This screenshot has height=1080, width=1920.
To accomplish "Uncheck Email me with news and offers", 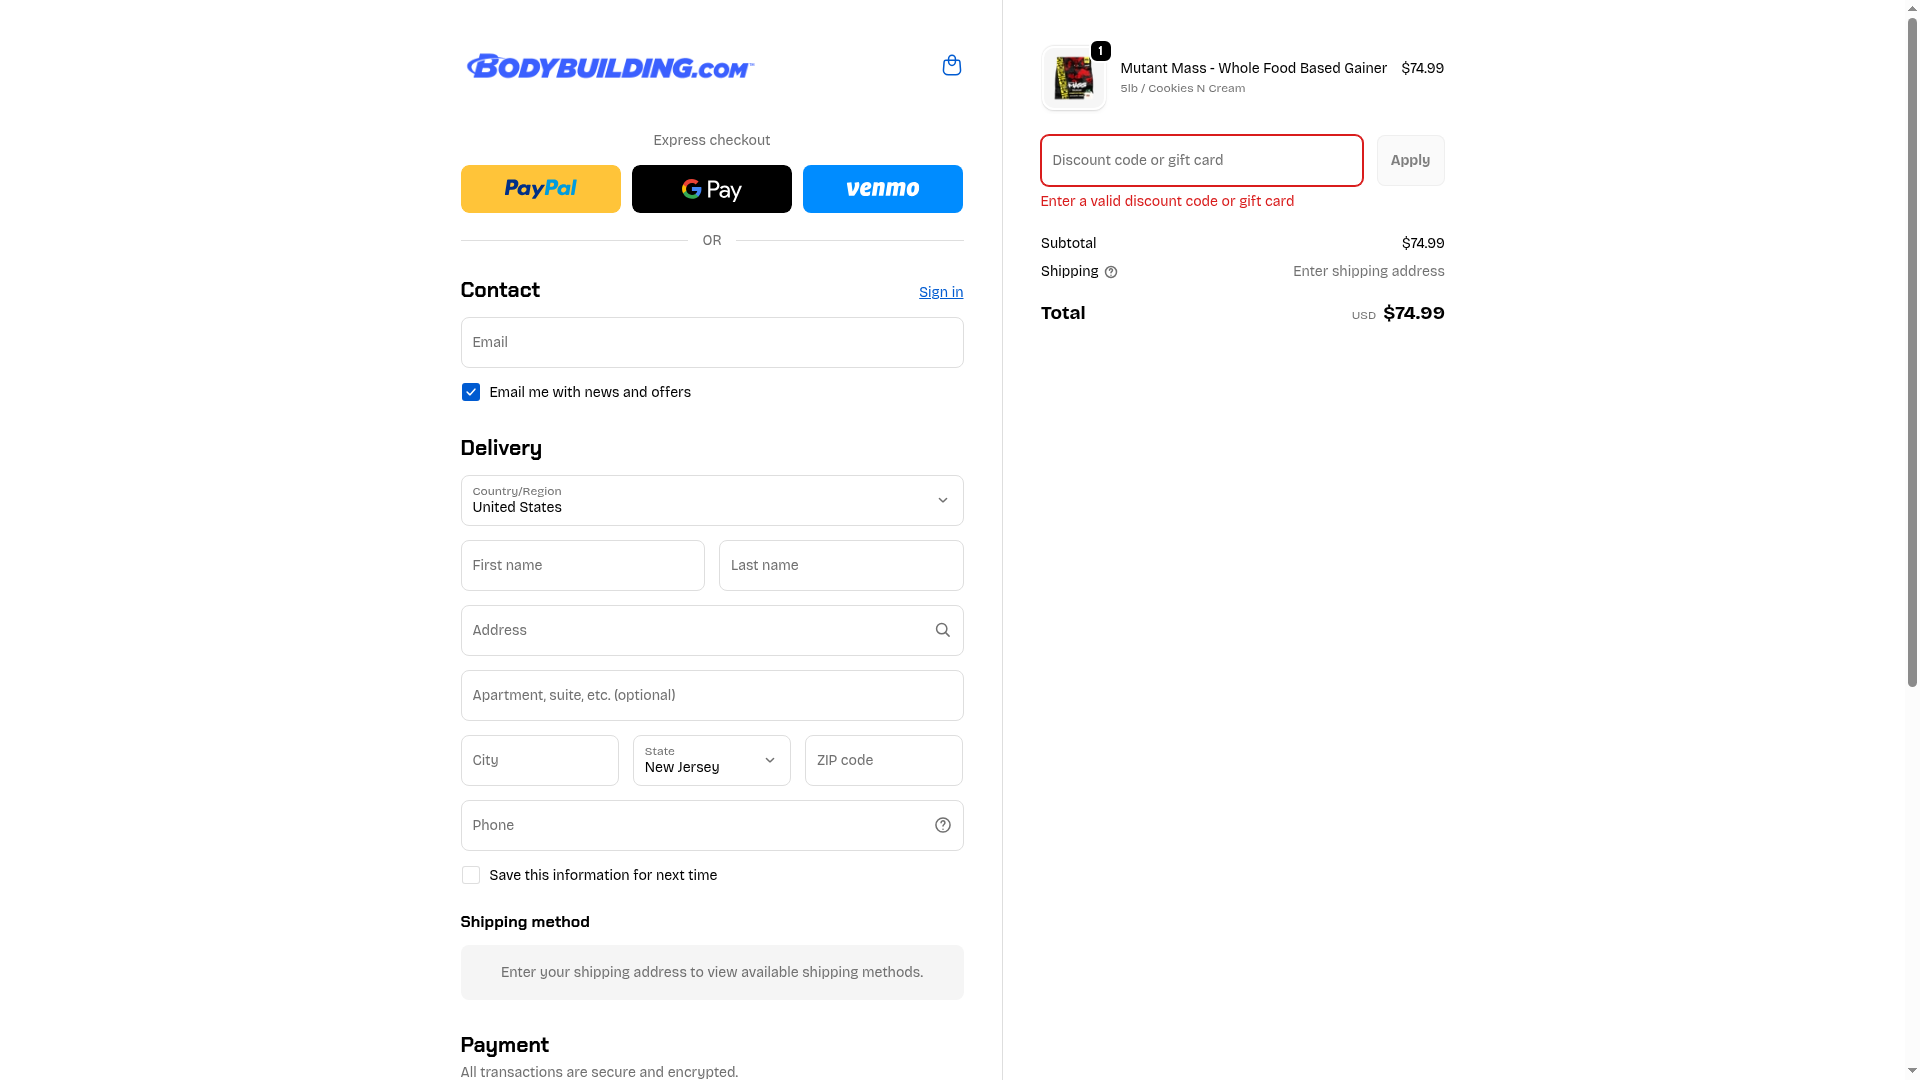I will click(470, 392).
